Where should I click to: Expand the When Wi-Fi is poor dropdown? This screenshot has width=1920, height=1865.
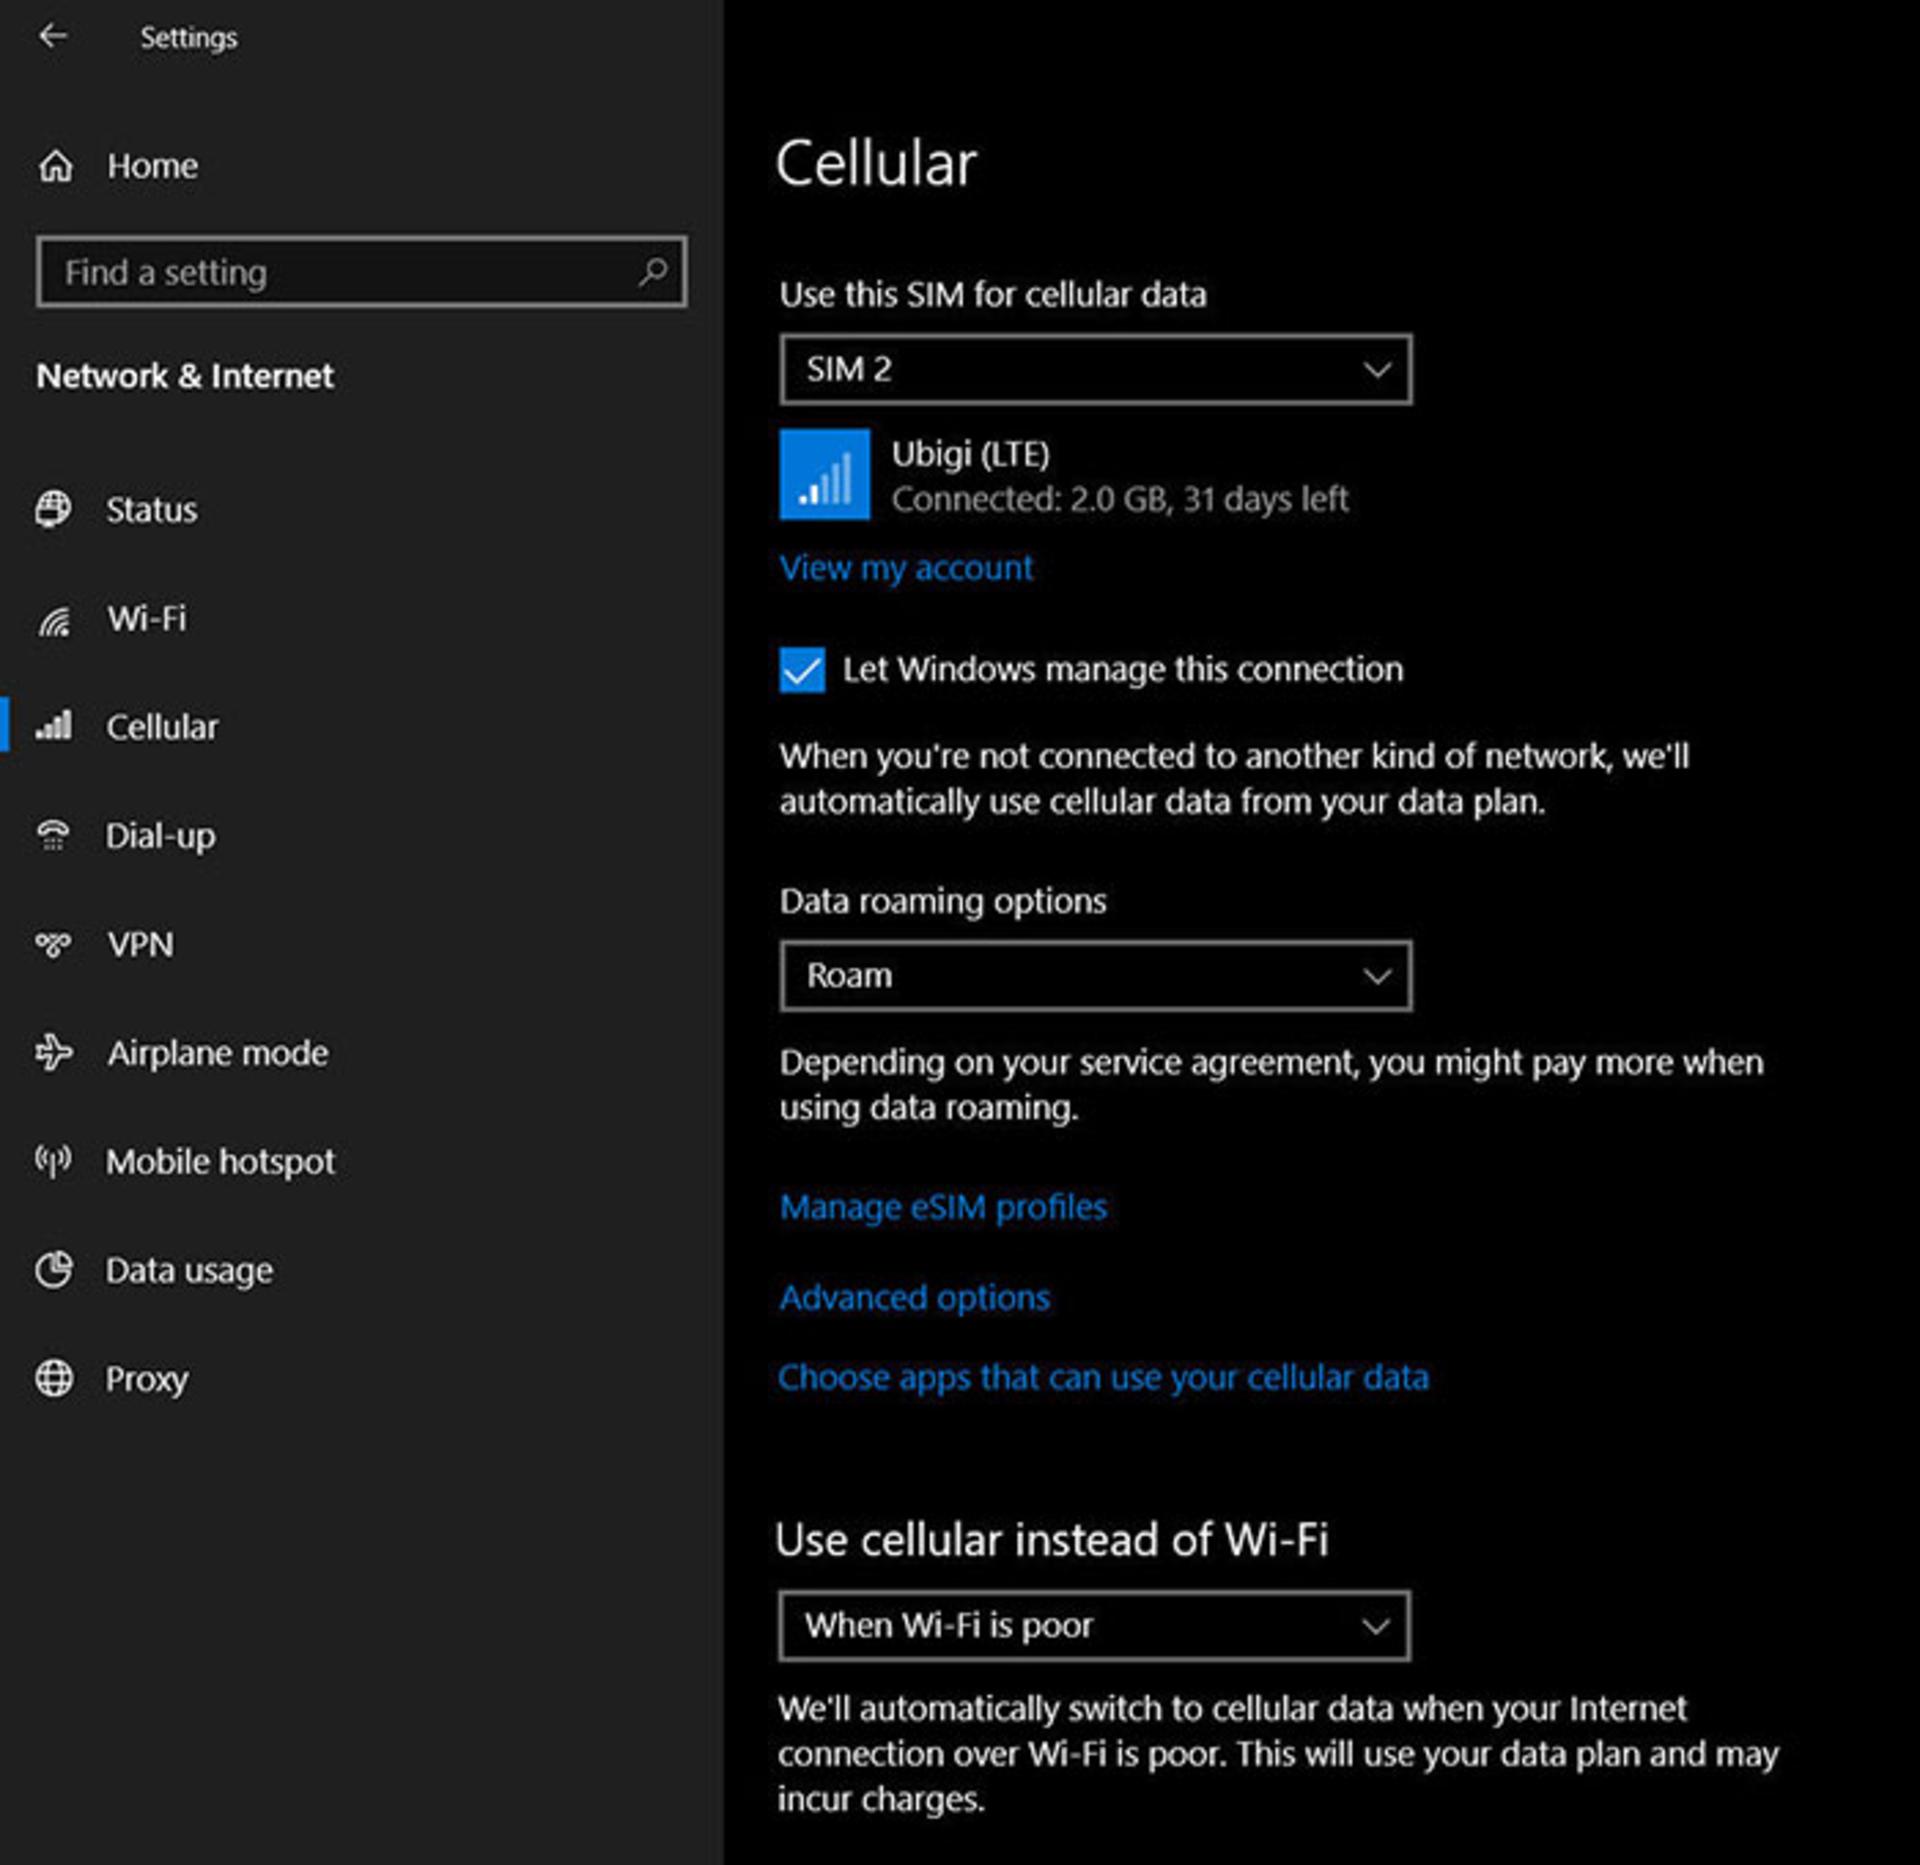tap(1094, 1625)
